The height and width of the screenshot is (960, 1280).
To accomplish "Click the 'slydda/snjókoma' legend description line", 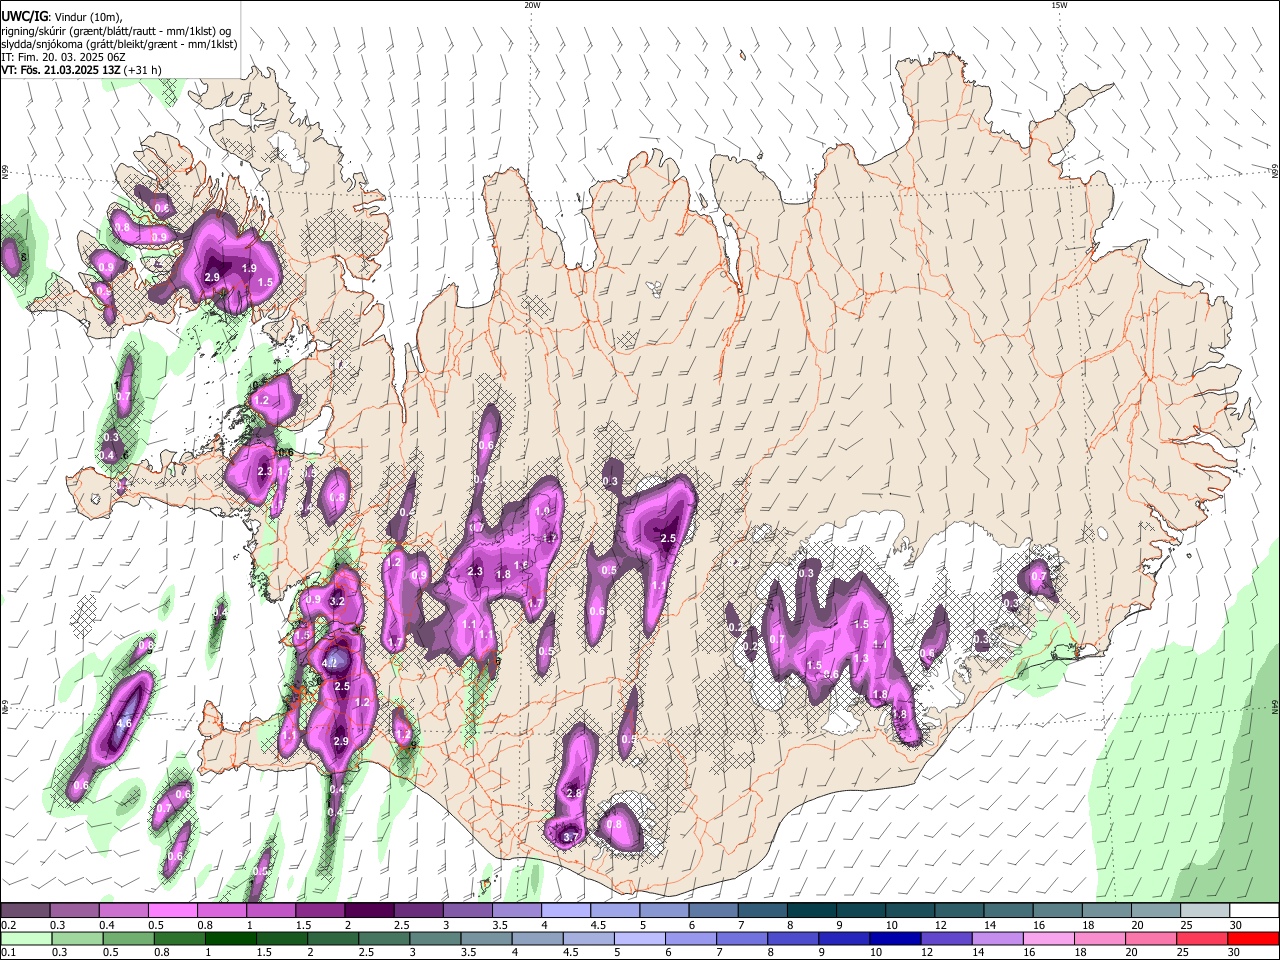I will click(x=119, y=44).
